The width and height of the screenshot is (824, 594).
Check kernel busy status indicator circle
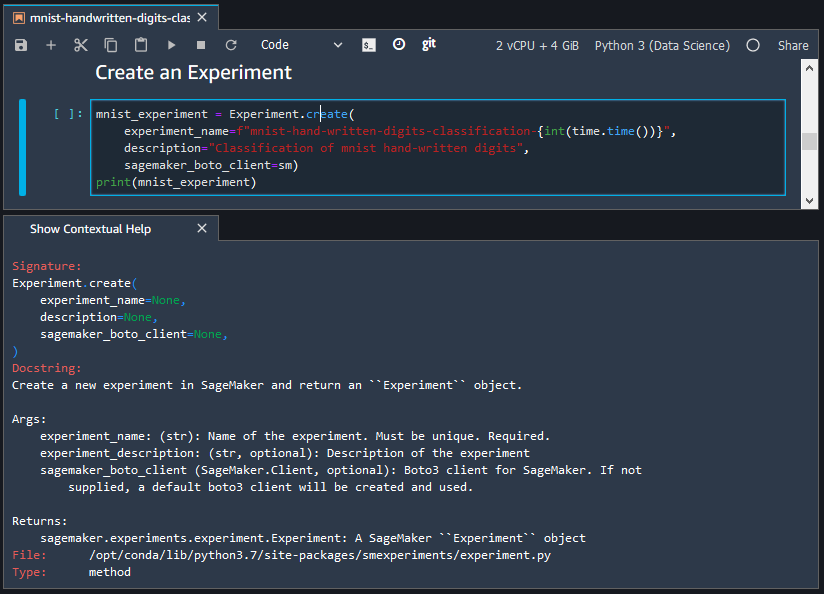click(x=753, y=44)
